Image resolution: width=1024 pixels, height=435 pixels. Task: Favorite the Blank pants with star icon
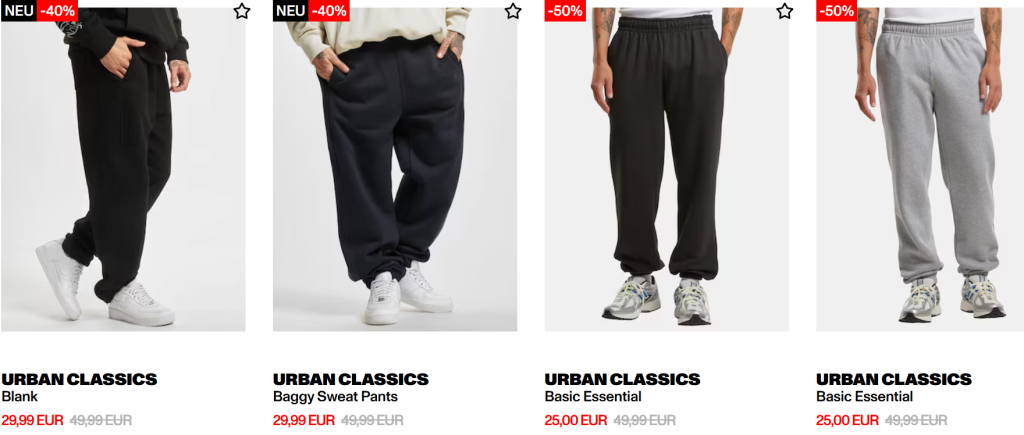pos(242,10)
